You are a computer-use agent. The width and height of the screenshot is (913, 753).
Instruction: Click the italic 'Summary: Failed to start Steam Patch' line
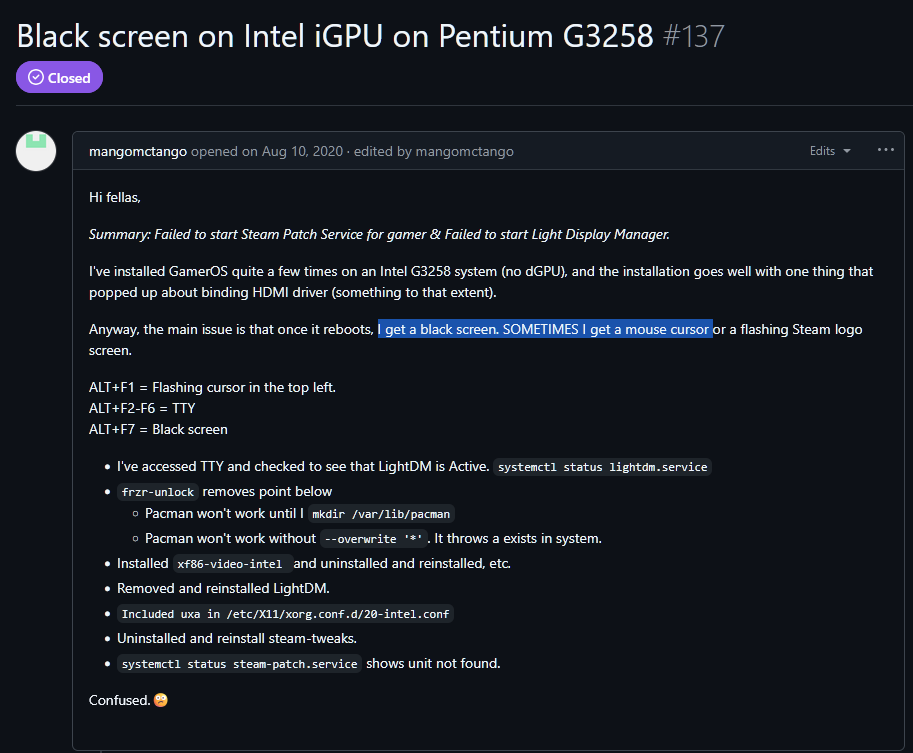click(x=379, y=234)
